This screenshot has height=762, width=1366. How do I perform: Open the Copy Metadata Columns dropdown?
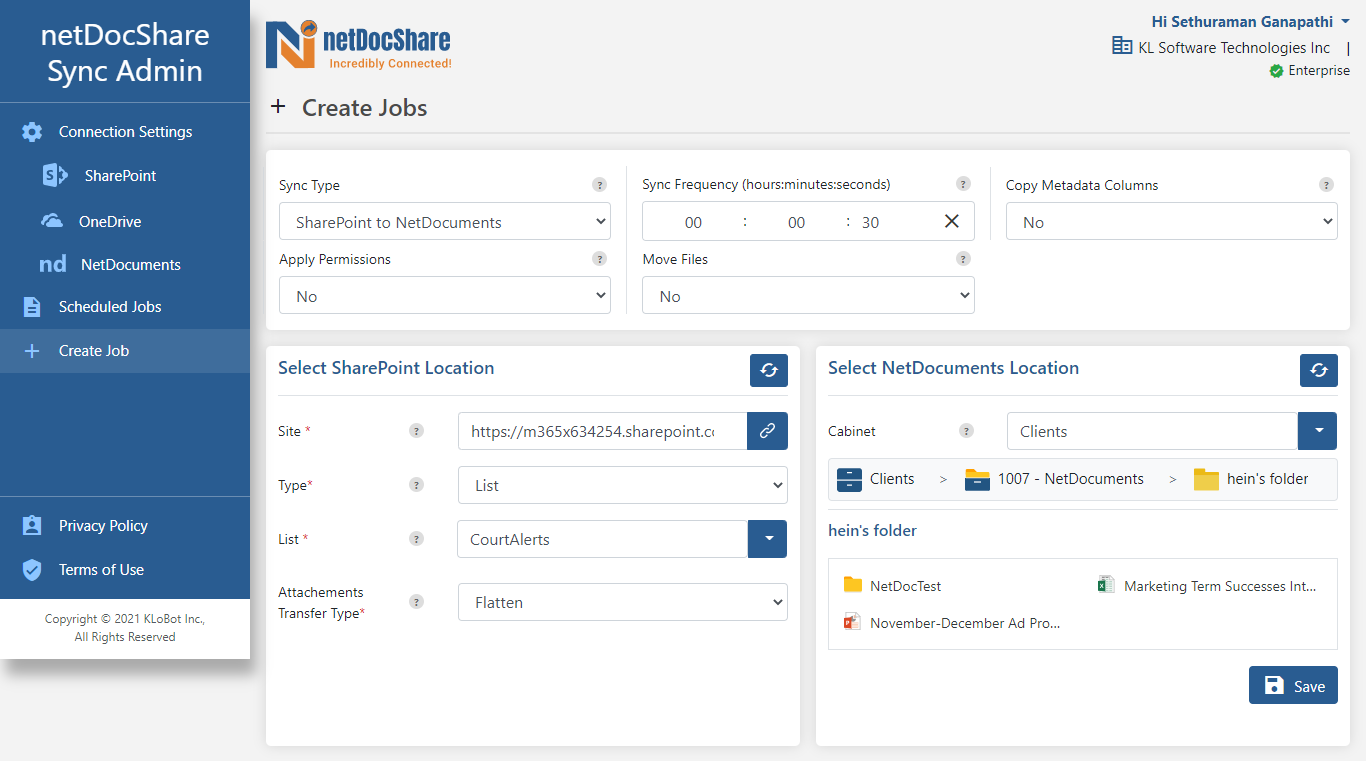click(x=1172, y=222)
